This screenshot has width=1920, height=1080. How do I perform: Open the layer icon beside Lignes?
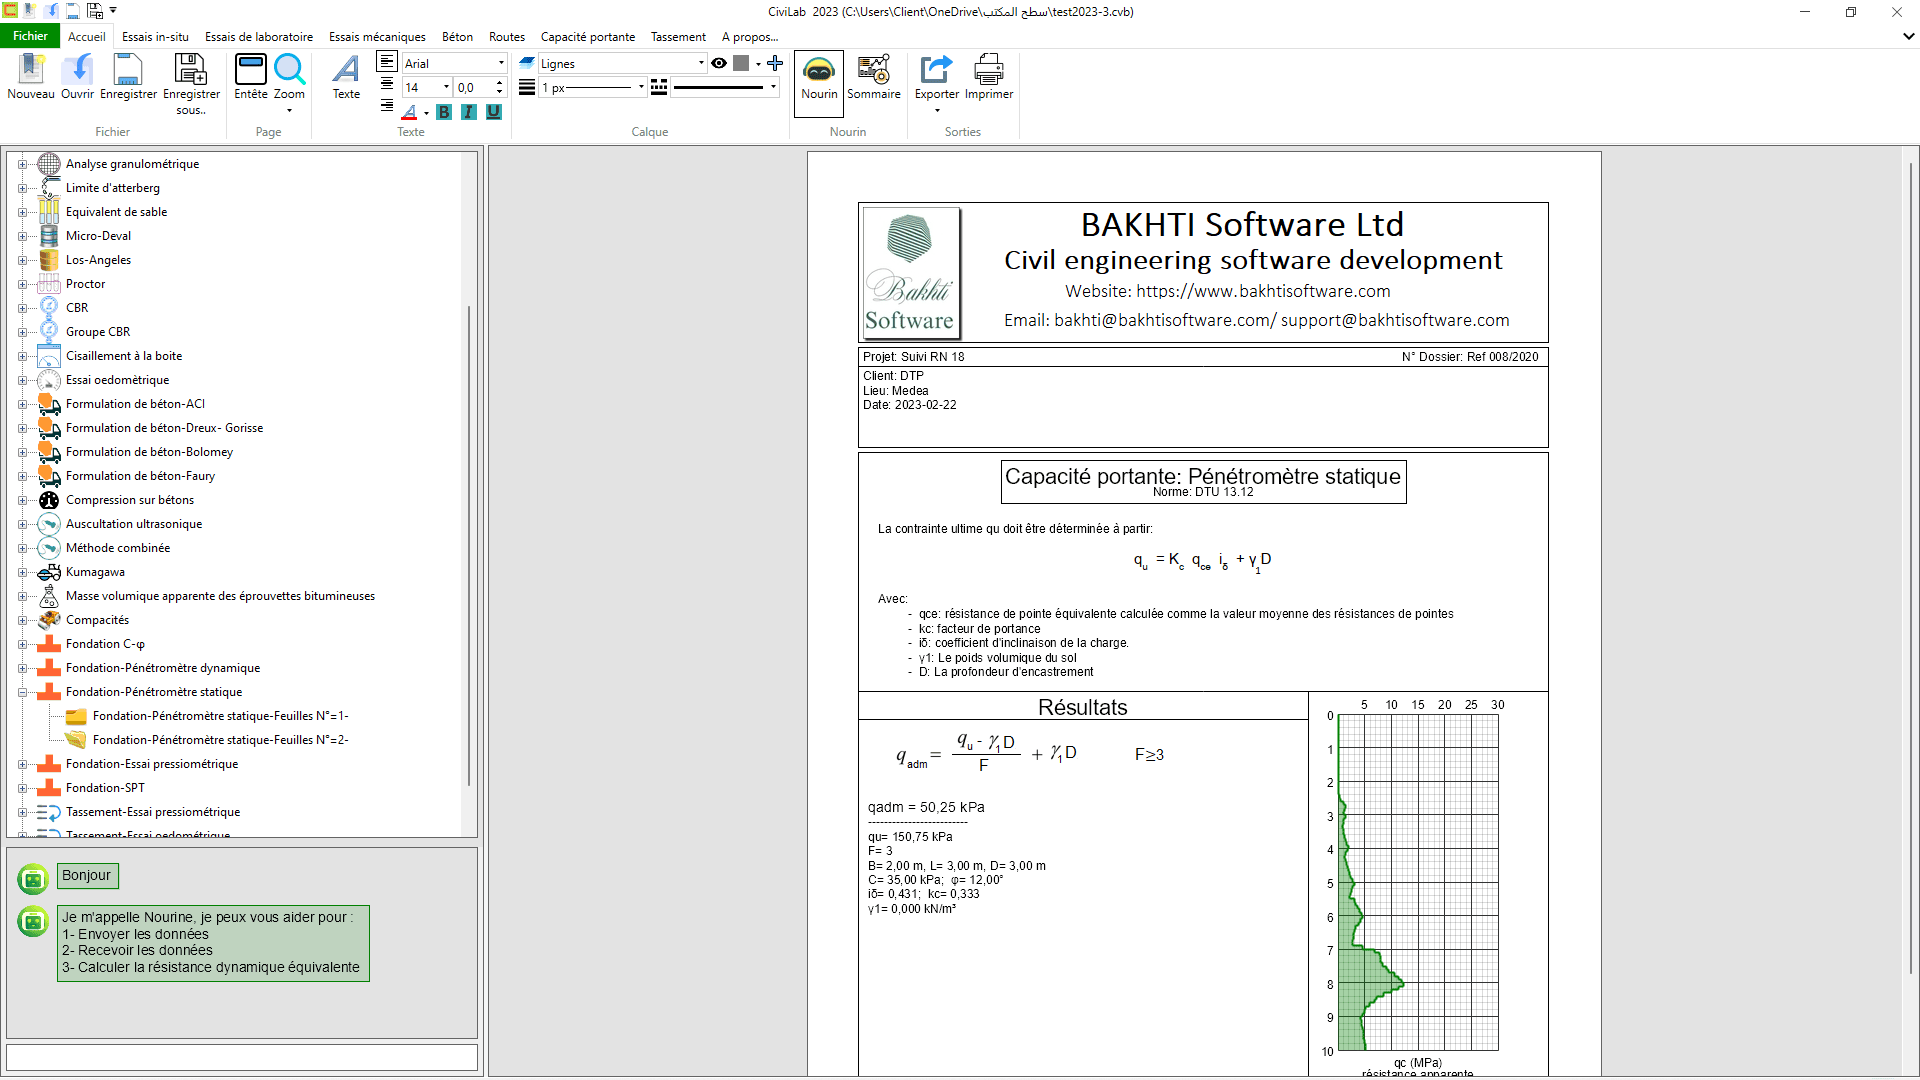(527, 62)
